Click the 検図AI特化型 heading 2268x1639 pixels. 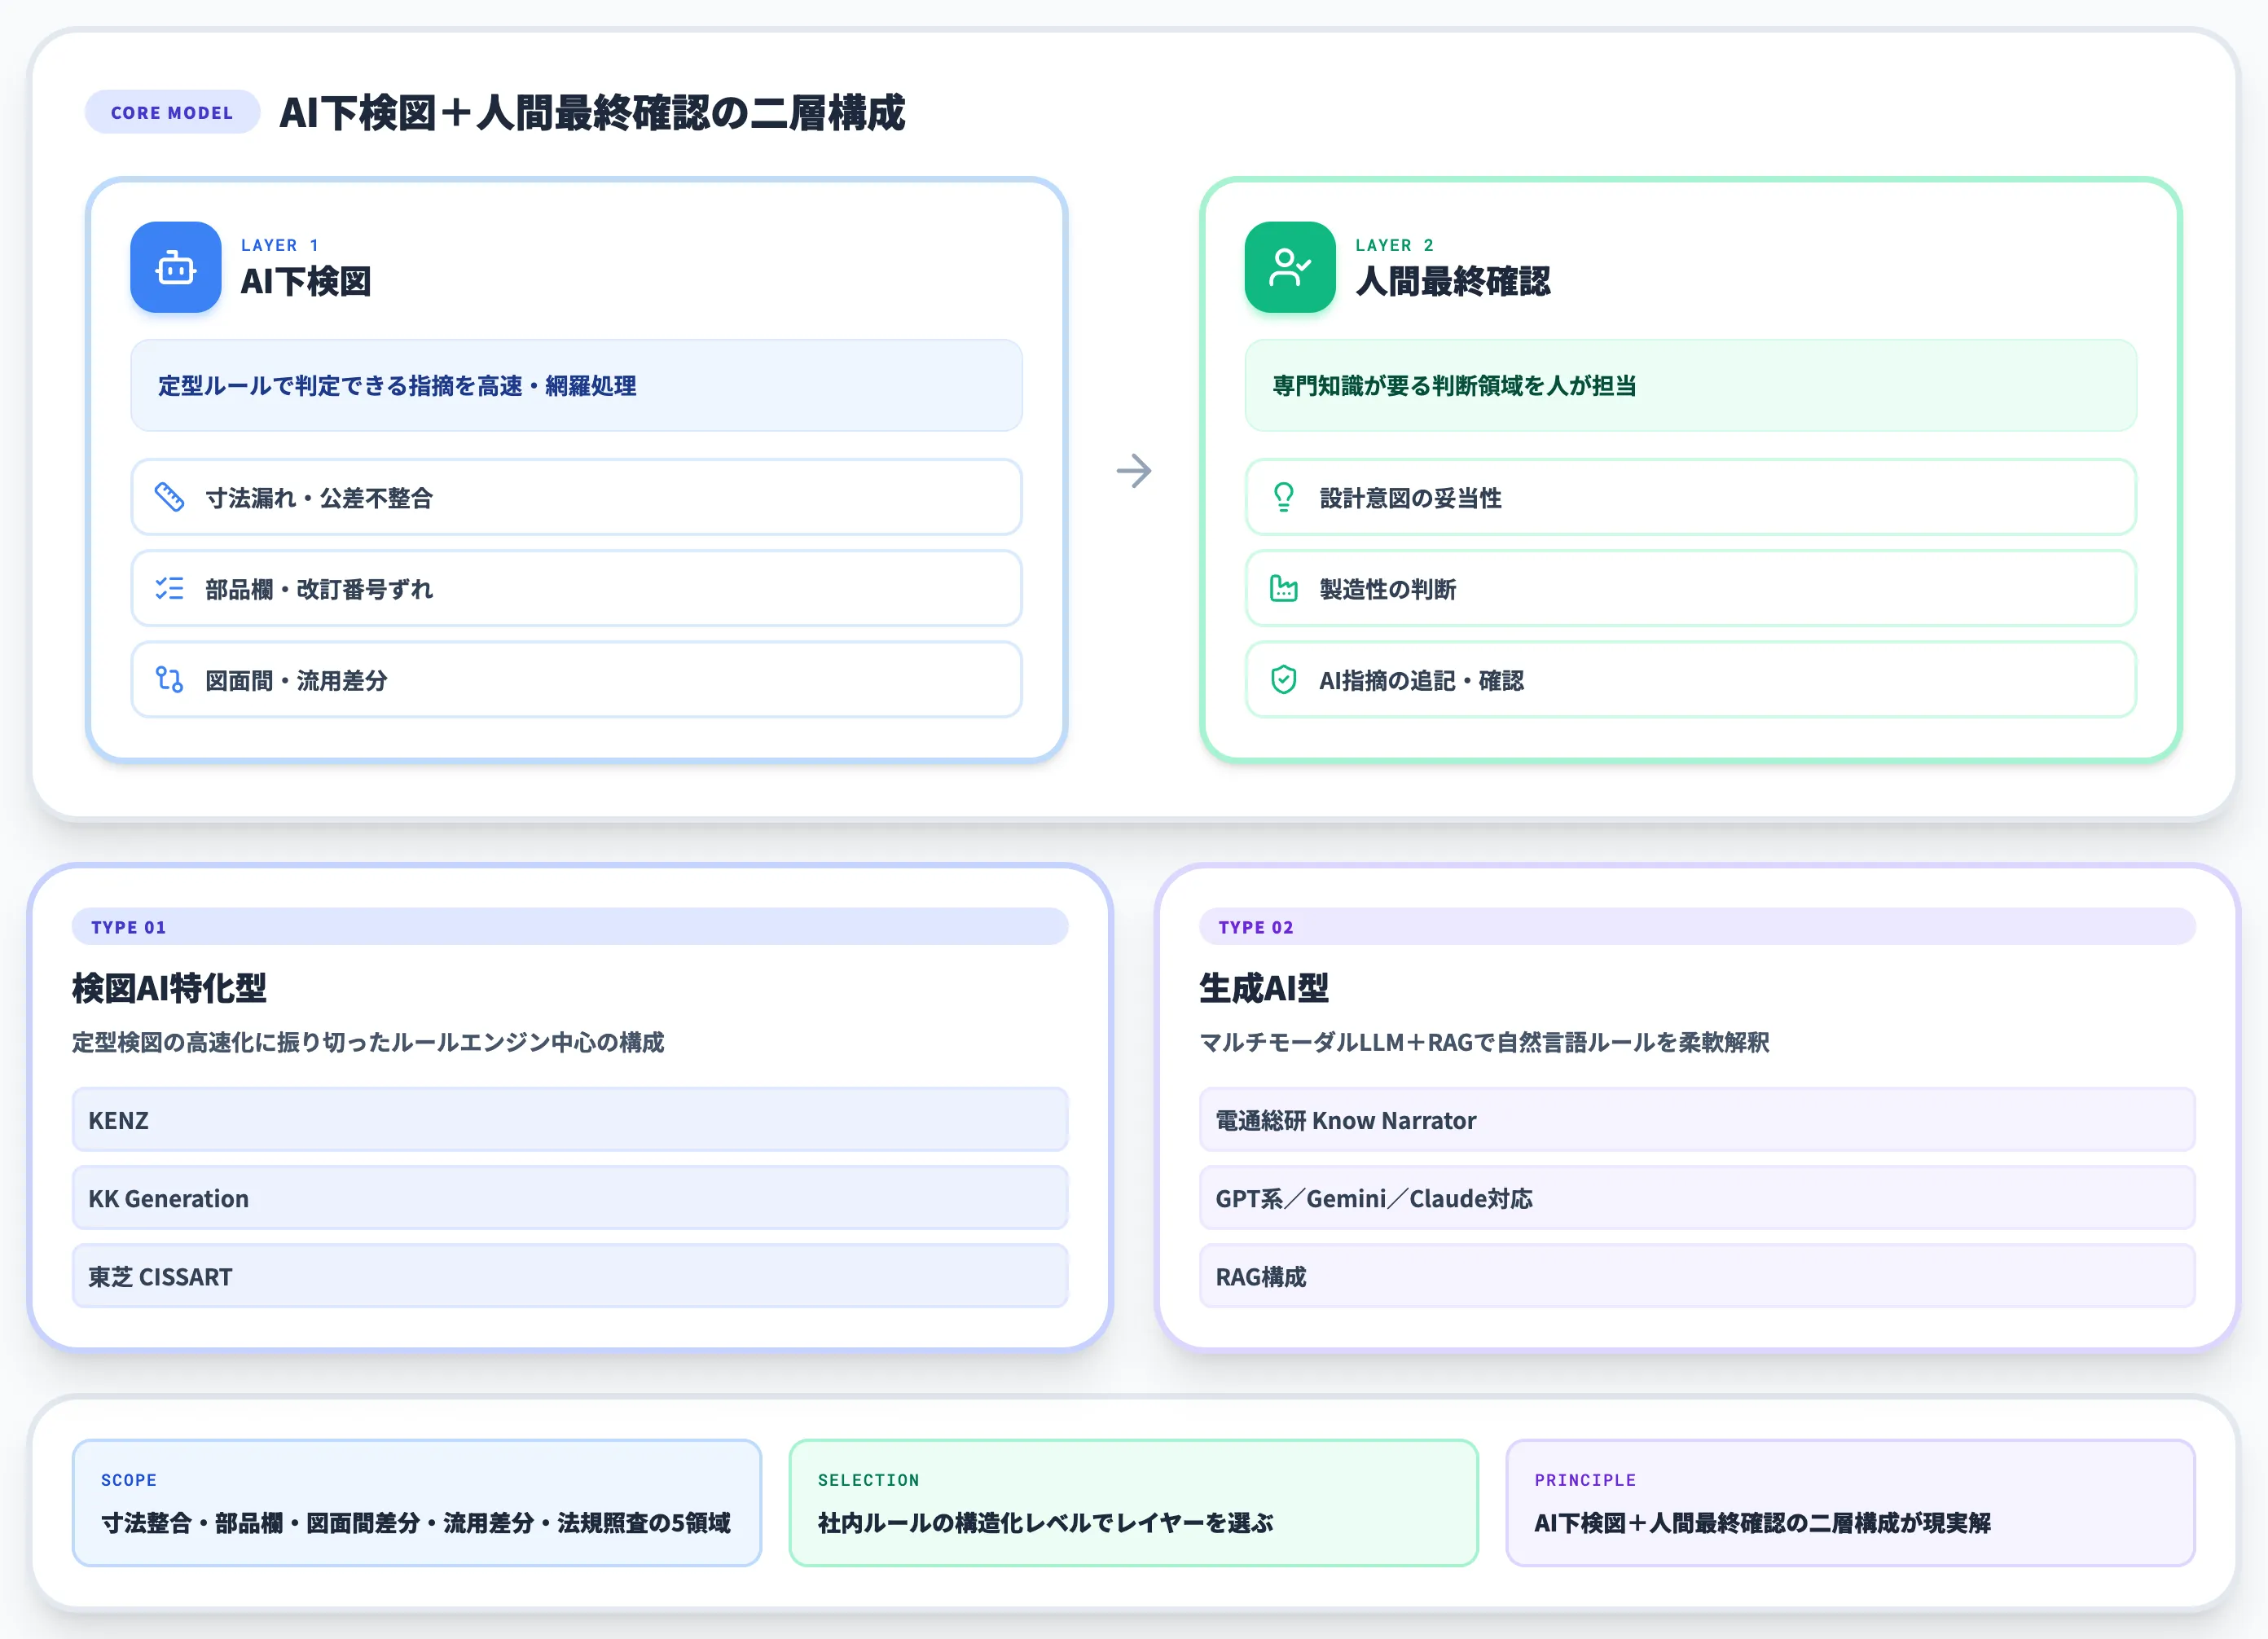[x=169, y=988]
